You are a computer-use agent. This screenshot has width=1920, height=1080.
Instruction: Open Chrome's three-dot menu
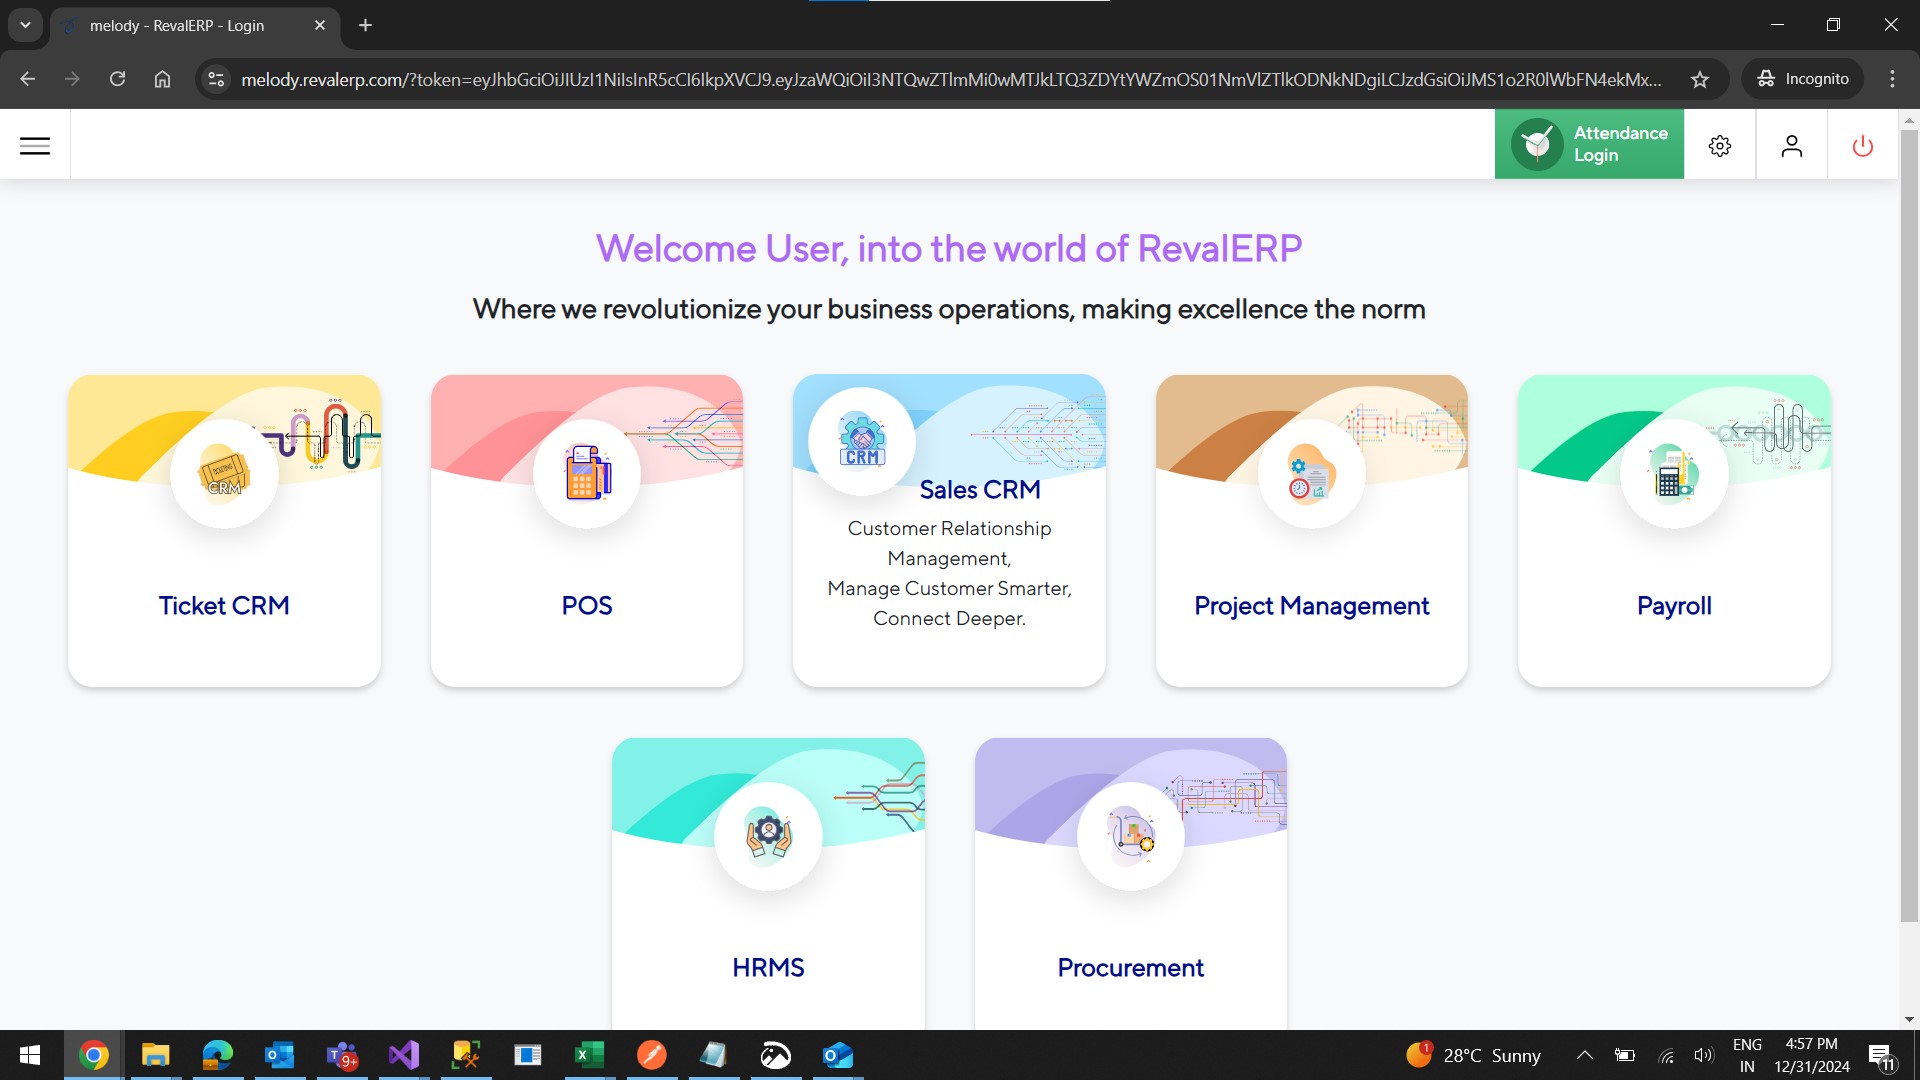(x=1892, y=79)
